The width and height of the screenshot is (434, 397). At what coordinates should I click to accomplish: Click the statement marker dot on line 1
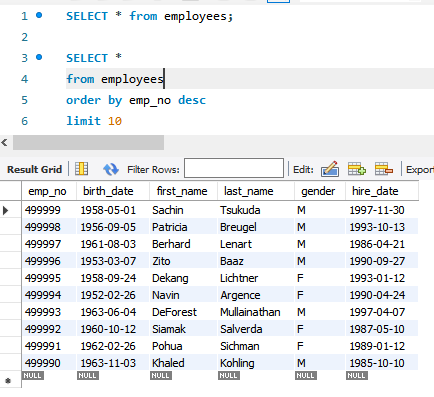[x=39, y=15]
